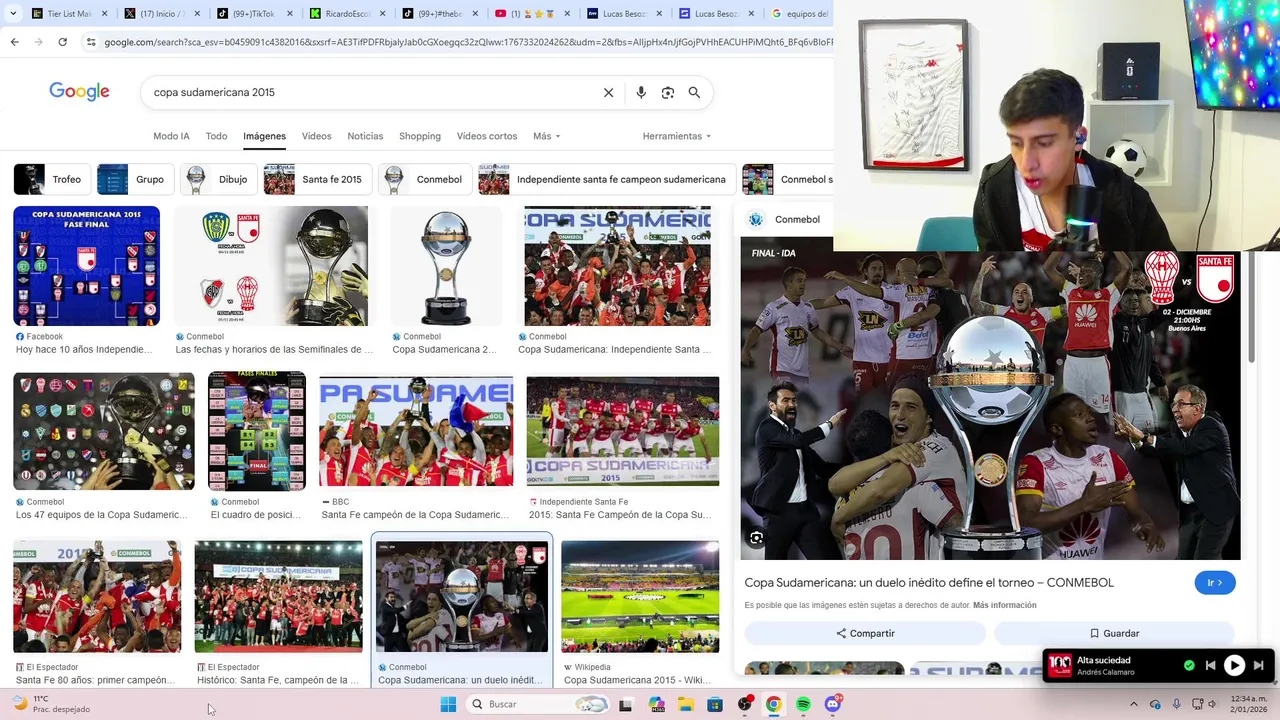Filter images by the Santa fe 2015 chip
The width and height of the screenshot is (1280, 720).
coord(317,179)
